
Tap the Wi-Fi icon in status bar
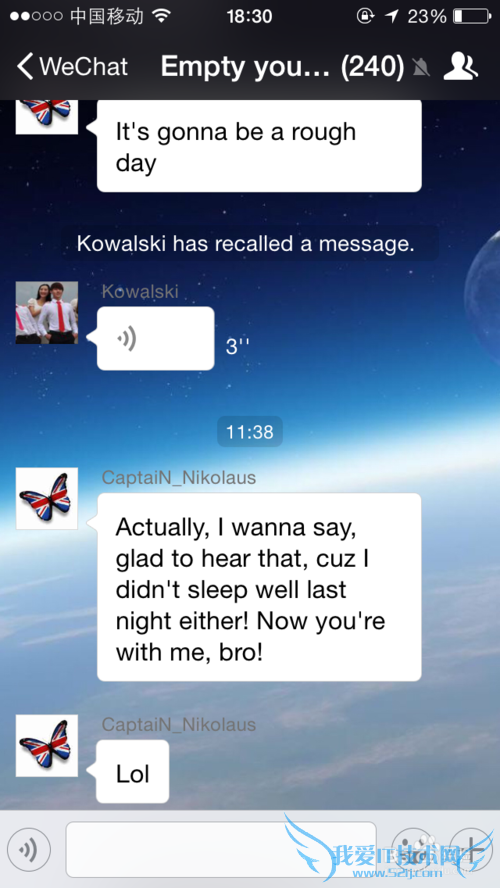coord(162,16)
